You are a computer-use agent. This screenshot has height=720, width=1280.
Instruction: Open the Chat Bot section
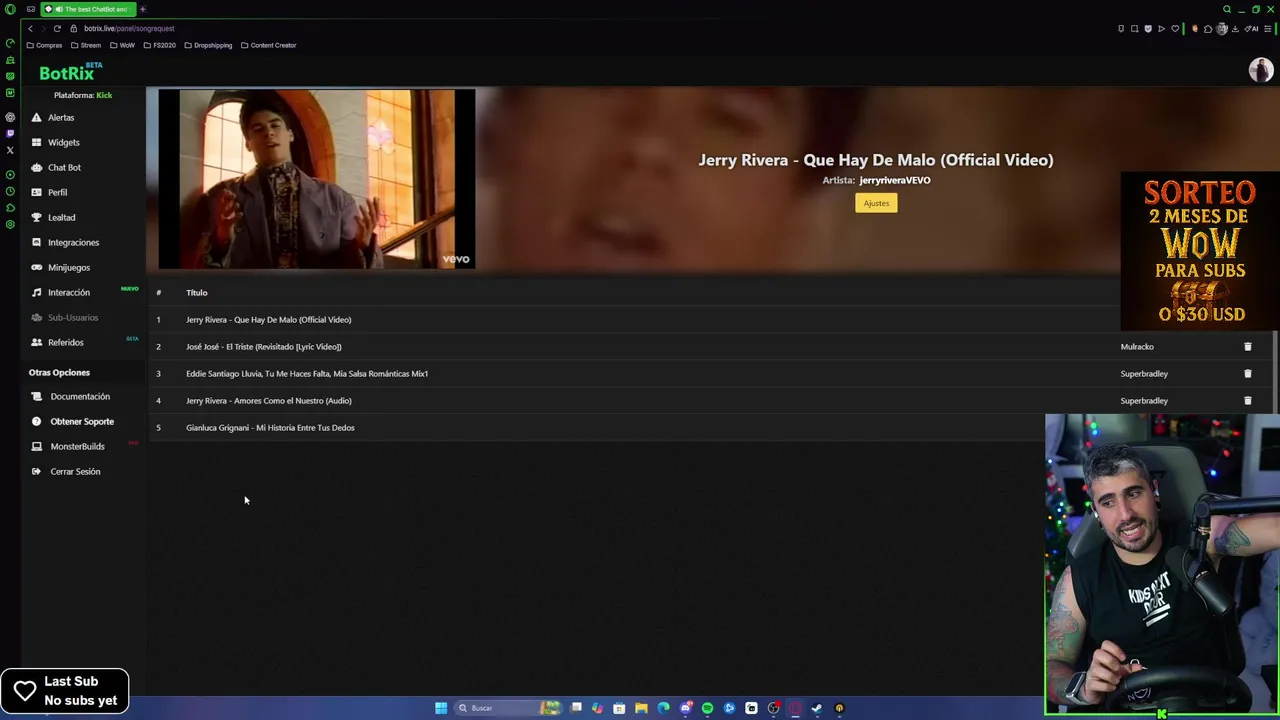(x=64, y=167)
